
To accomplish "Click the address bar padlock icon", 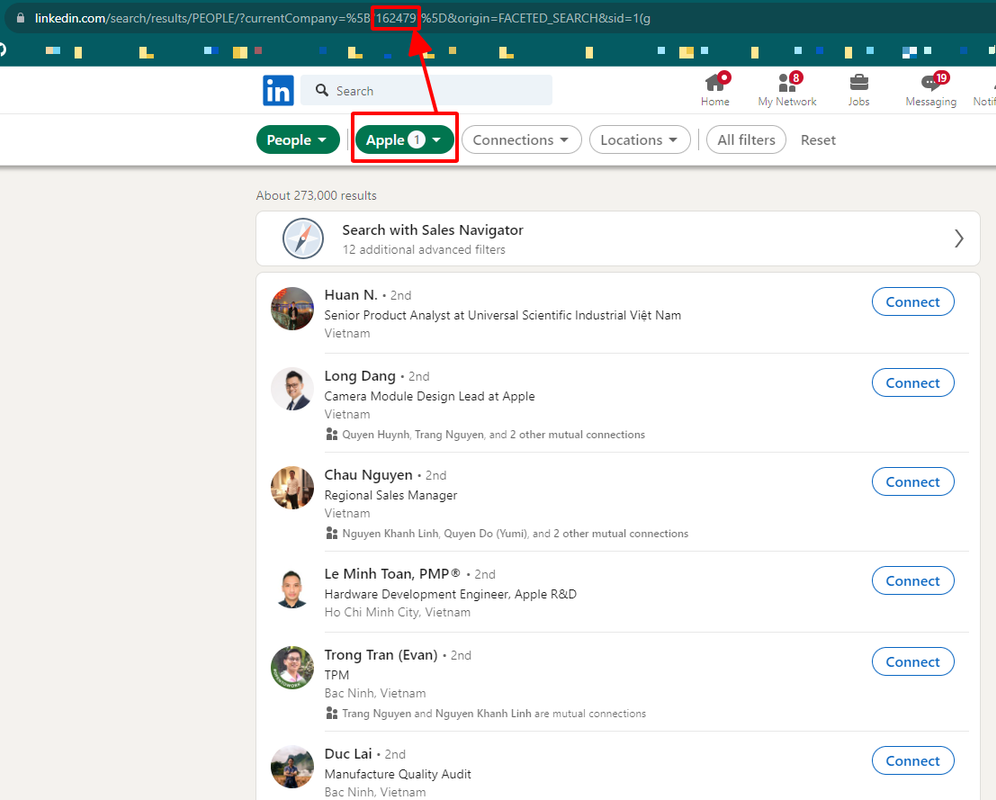I will pyautogui.click(x=20, y=18).
